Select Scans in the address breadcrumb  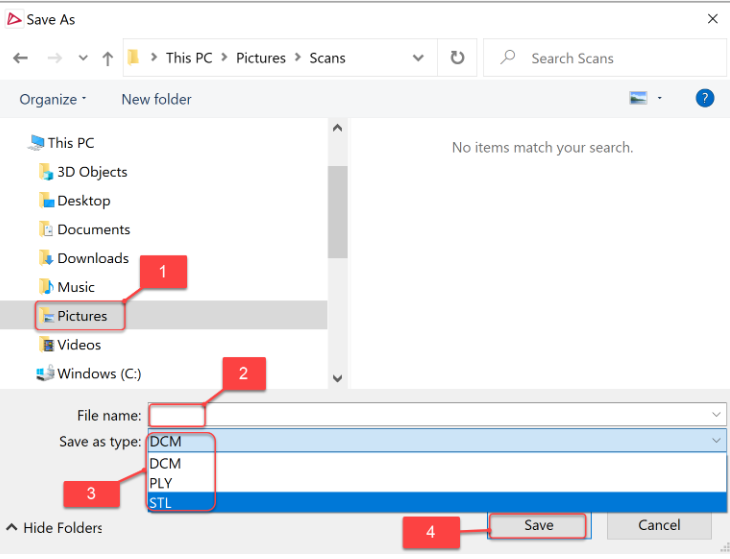327,58
